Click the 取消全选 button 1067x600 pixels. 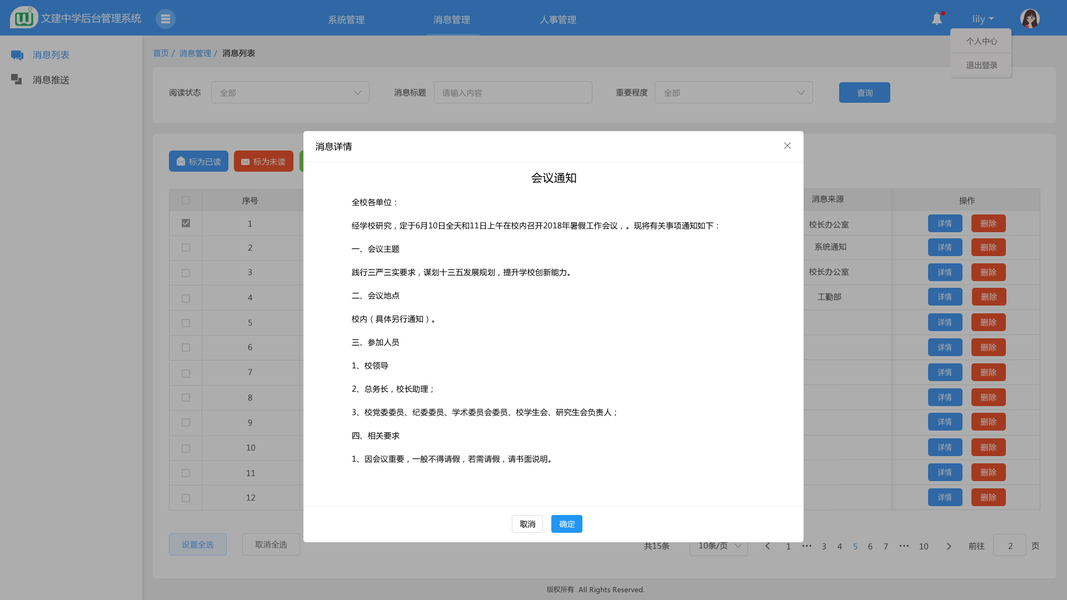(x=271, y=544)
